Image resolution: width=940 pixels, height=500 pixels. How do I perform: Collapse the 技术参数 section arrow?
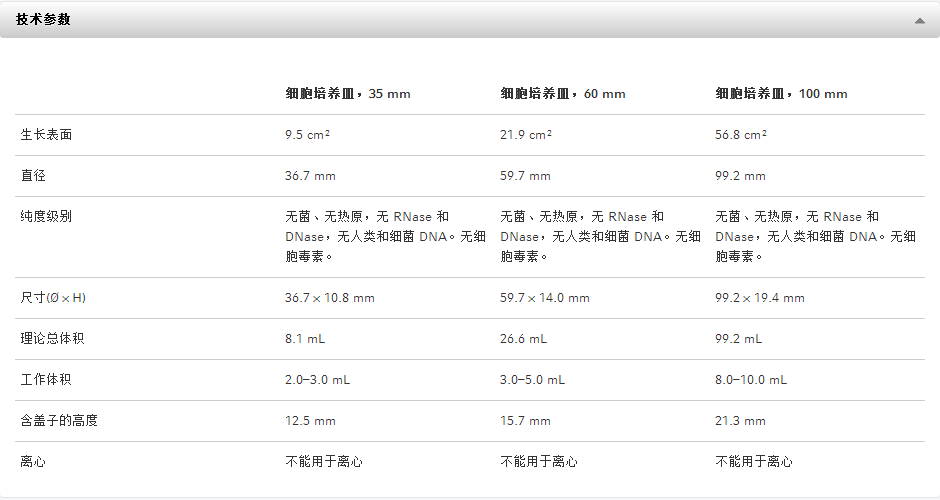click(920, 21)
